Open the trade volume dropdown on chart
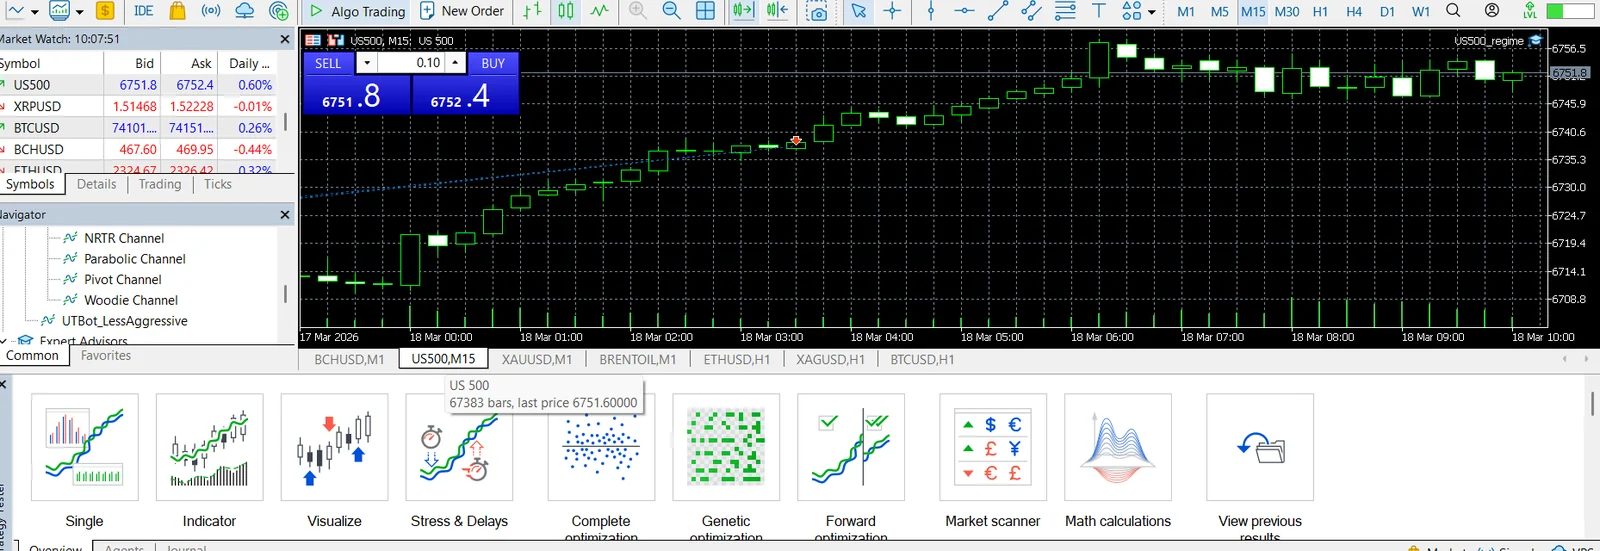 pos(367,62)
